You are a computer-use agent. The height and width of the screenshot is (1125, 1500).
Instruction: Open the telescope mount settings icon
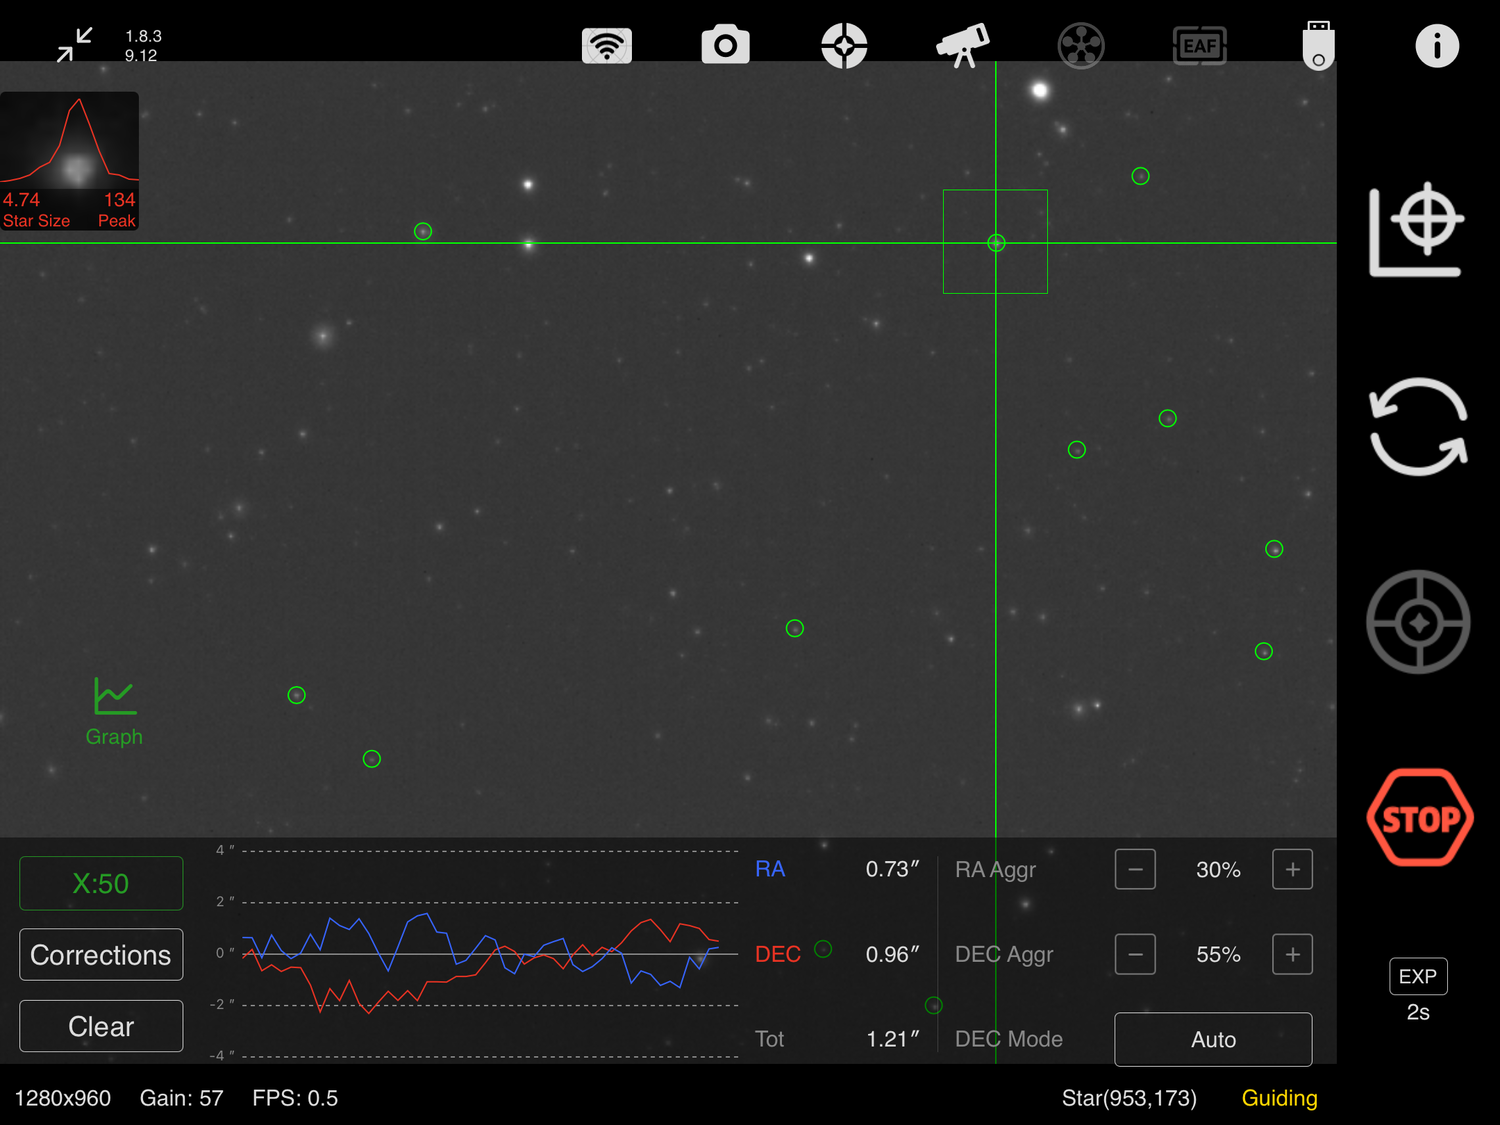(963, 45)
